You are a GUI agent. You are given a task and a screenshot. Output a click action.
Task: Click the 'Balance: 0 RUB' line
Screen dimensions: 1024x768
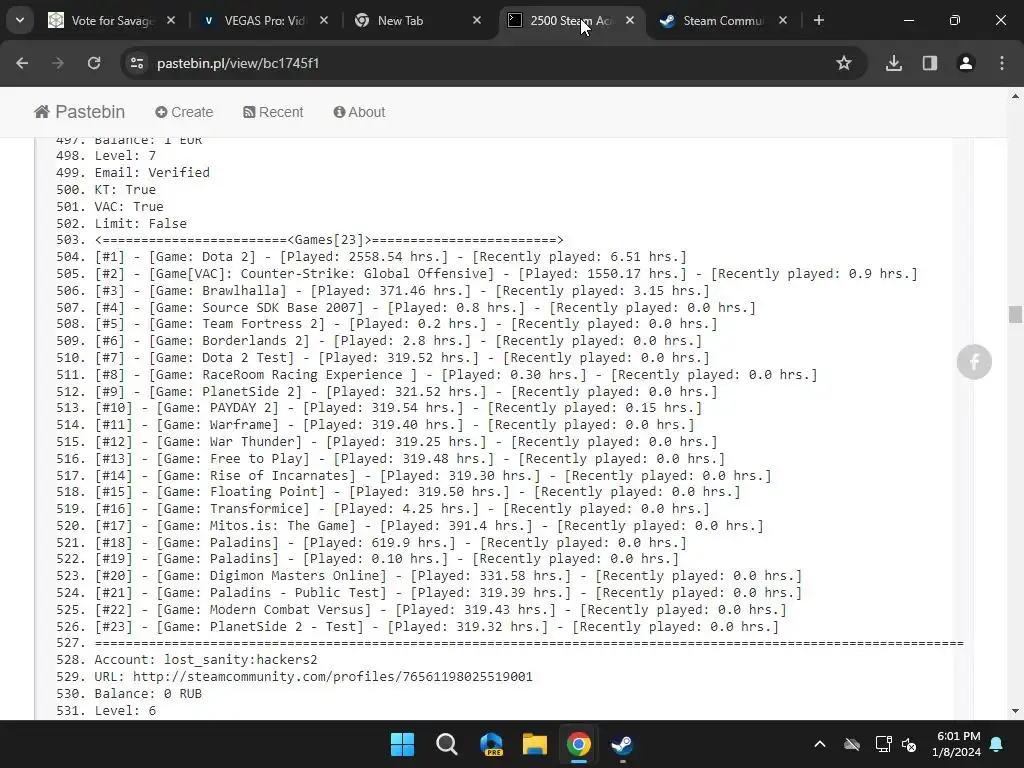[x=148, y=694]
